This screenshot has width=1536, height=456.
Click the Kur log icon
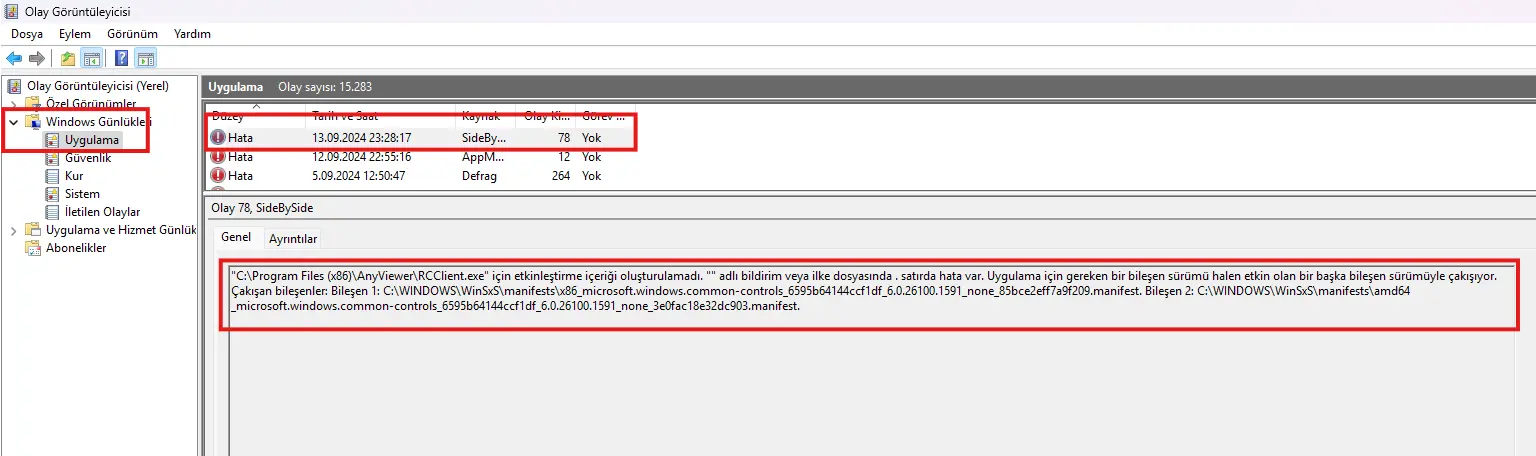(53, 176)
